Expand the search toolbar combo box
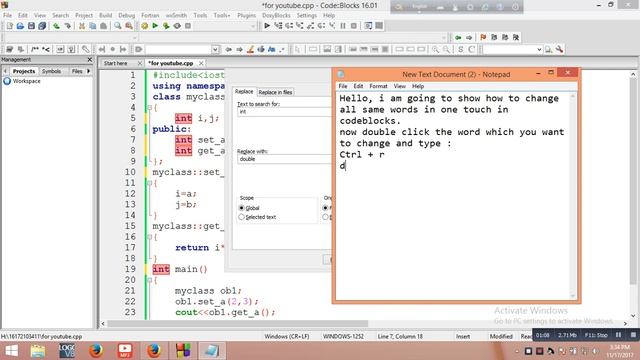 click(215, 49)
